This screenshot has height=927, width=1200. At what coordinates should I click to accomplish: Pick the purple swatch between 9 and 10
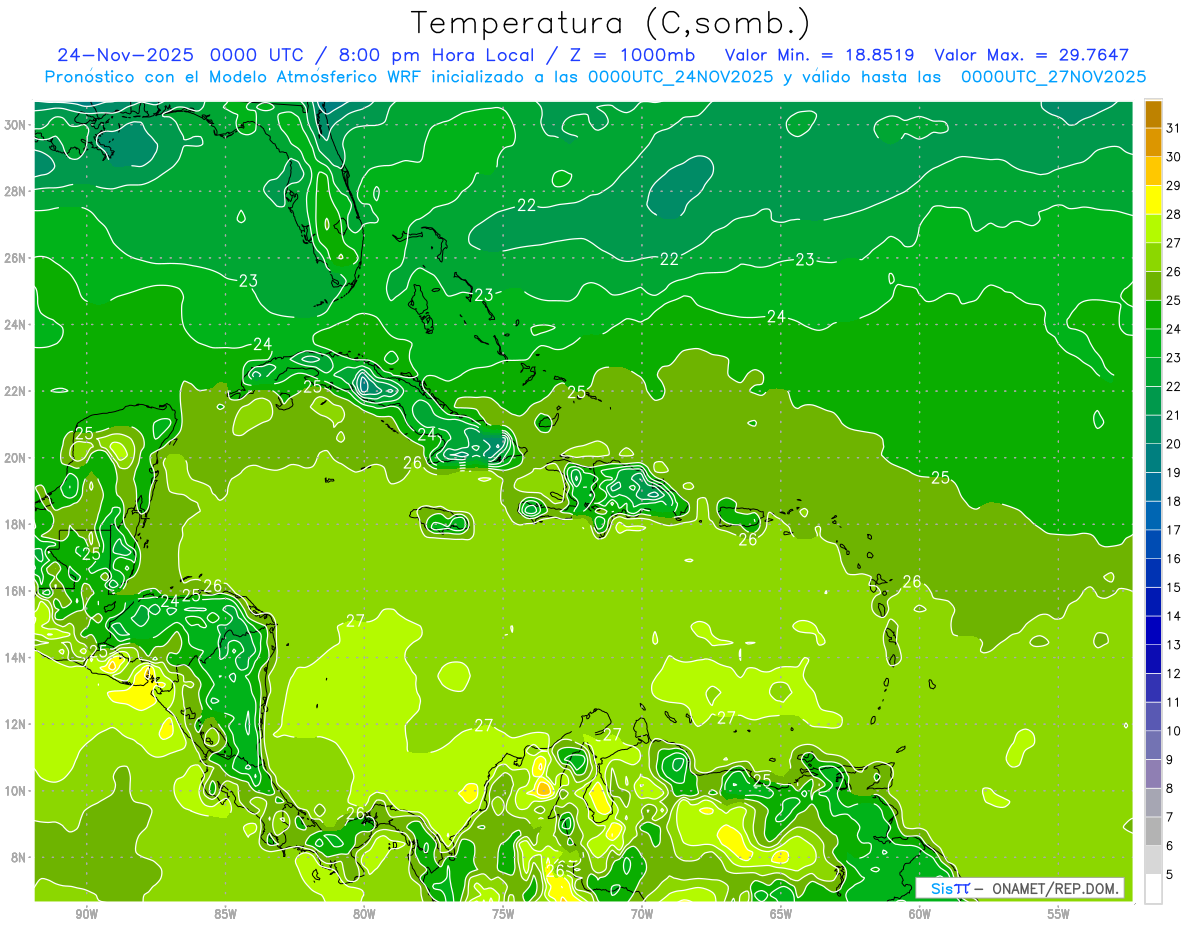click(x=1154, y=745)
